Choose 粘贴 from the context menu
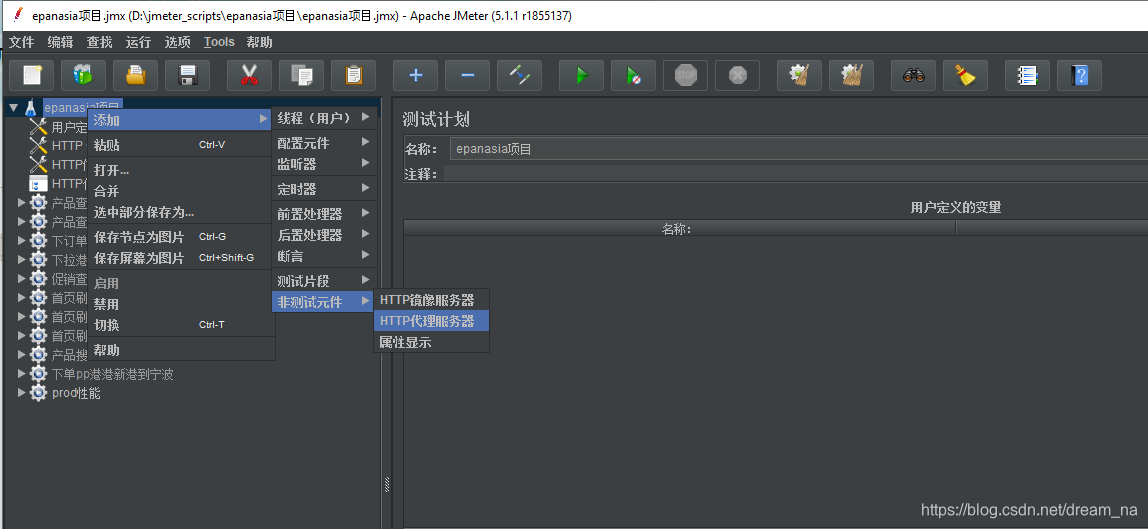 pyautogui.click(x=180, y=145)
